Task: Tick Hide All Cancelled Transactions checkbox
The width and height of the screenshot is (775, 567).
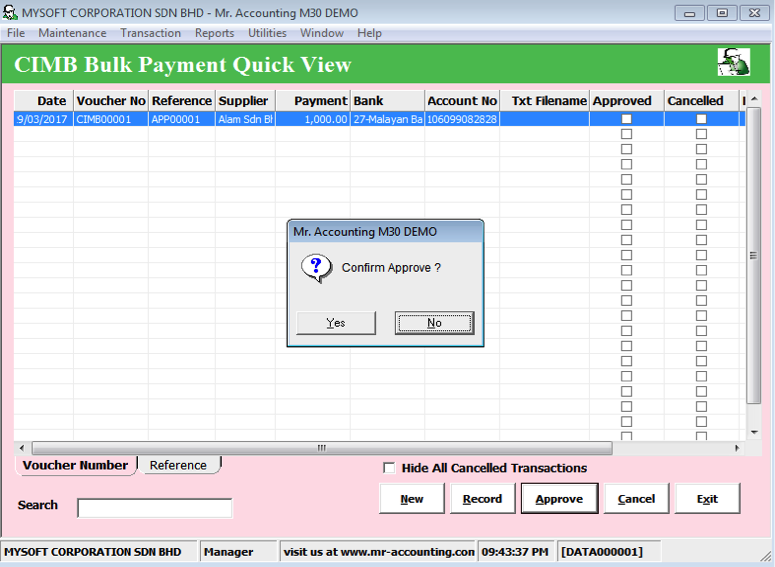Action: coord(389,468)
